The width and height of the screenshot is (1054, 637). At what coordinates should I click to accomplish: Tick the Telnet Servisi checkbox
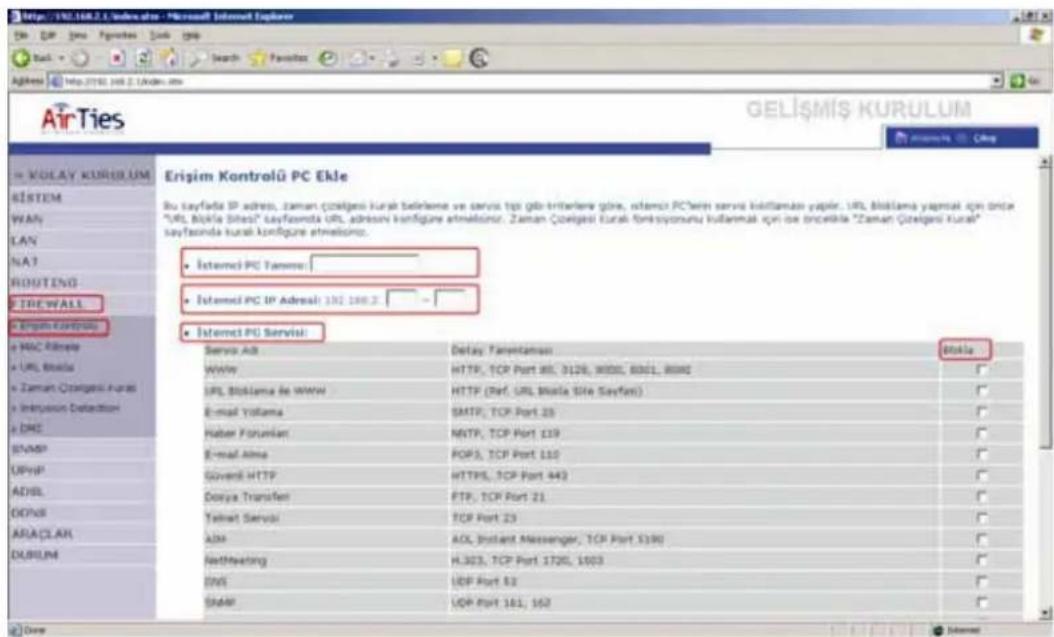(982, 517)
